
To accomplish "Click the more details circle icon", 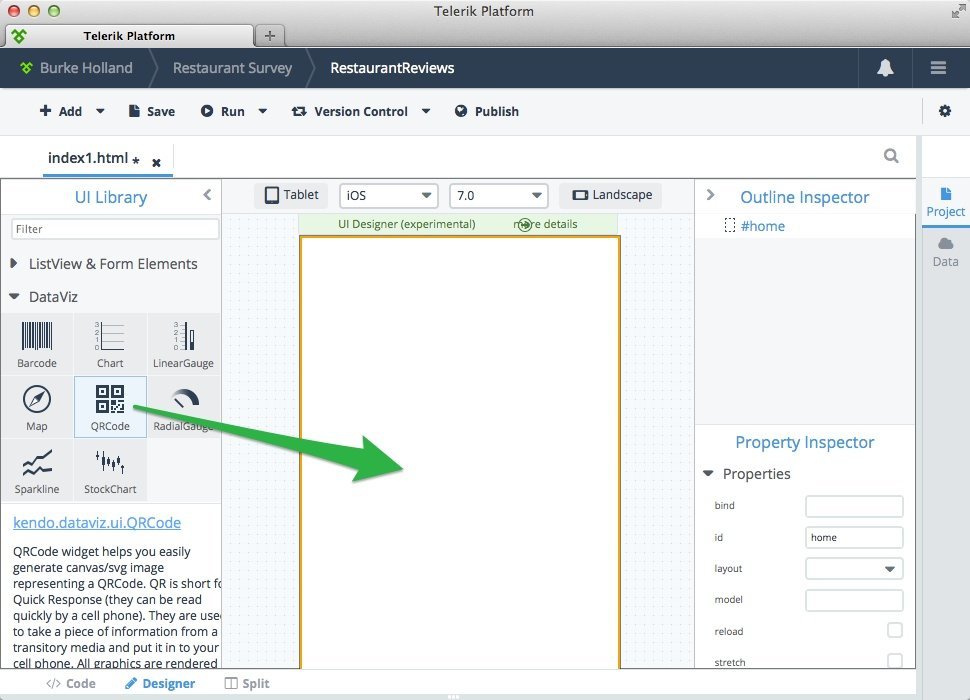I will (x=525, y=224).
